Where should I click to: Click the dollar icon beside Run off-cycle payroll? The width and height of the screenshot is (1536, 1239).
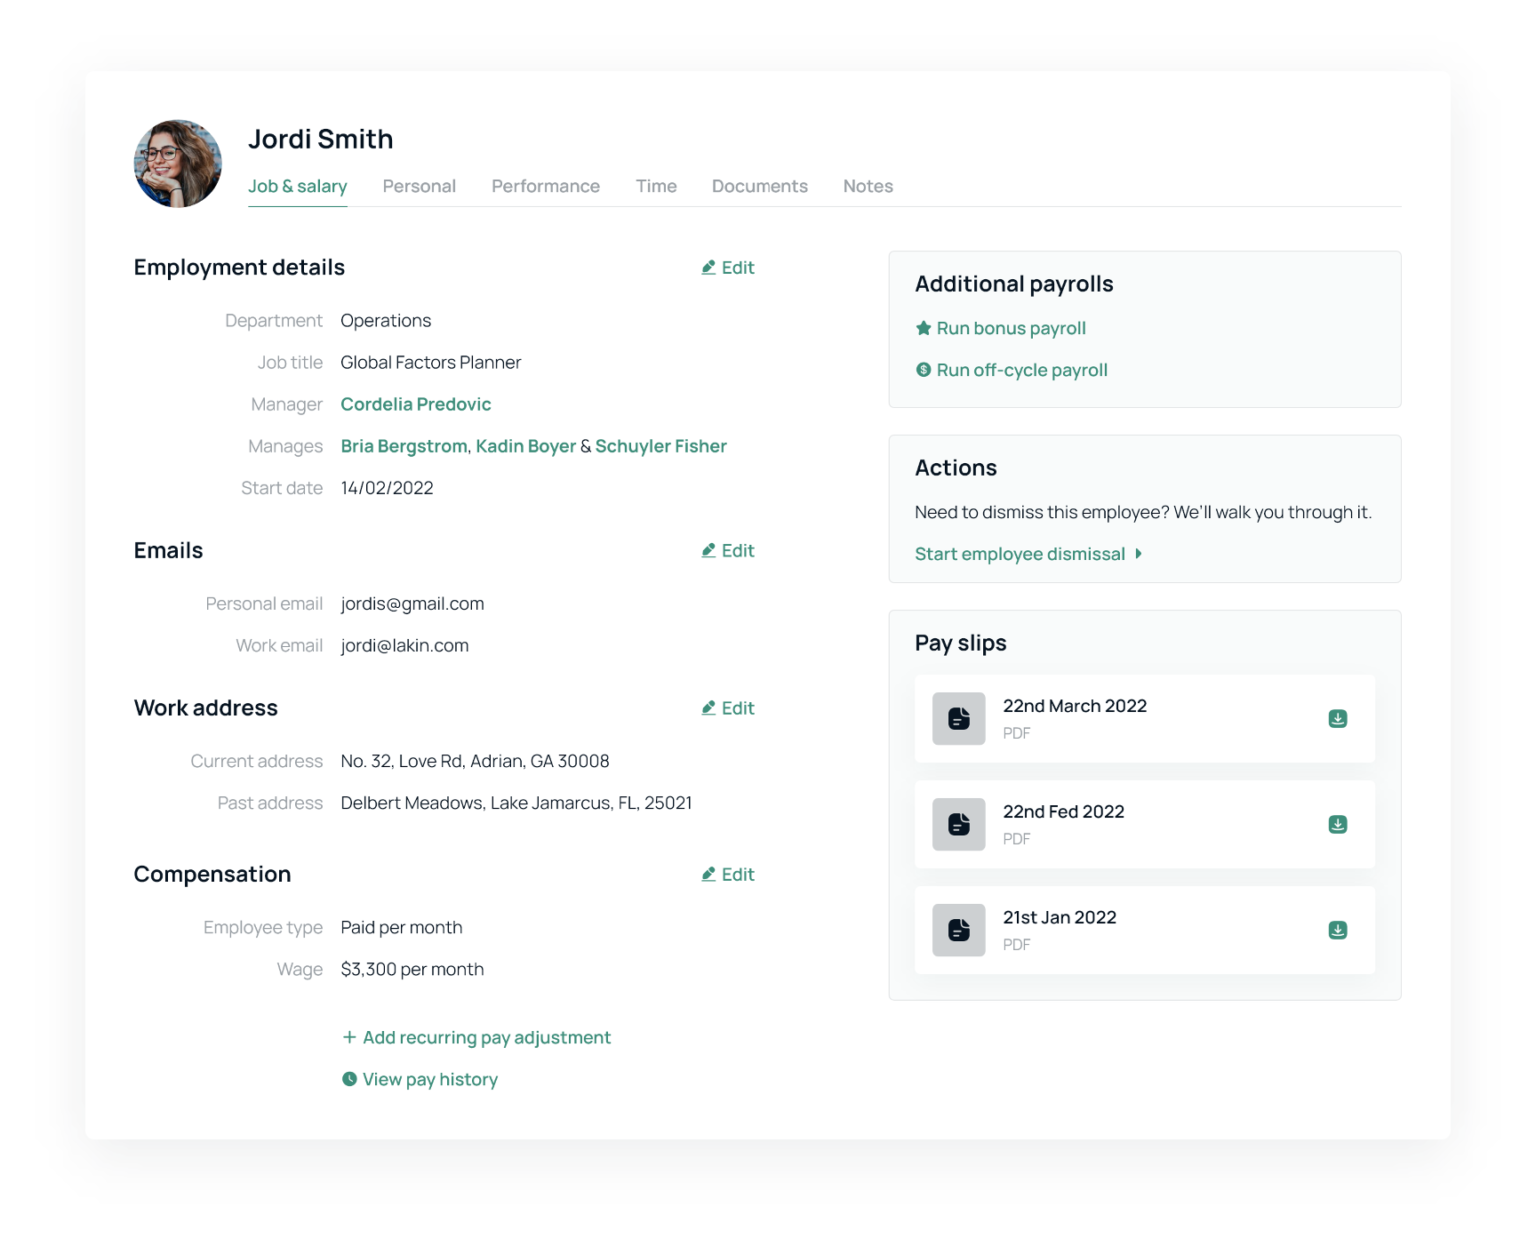click(x=922, y=370)
